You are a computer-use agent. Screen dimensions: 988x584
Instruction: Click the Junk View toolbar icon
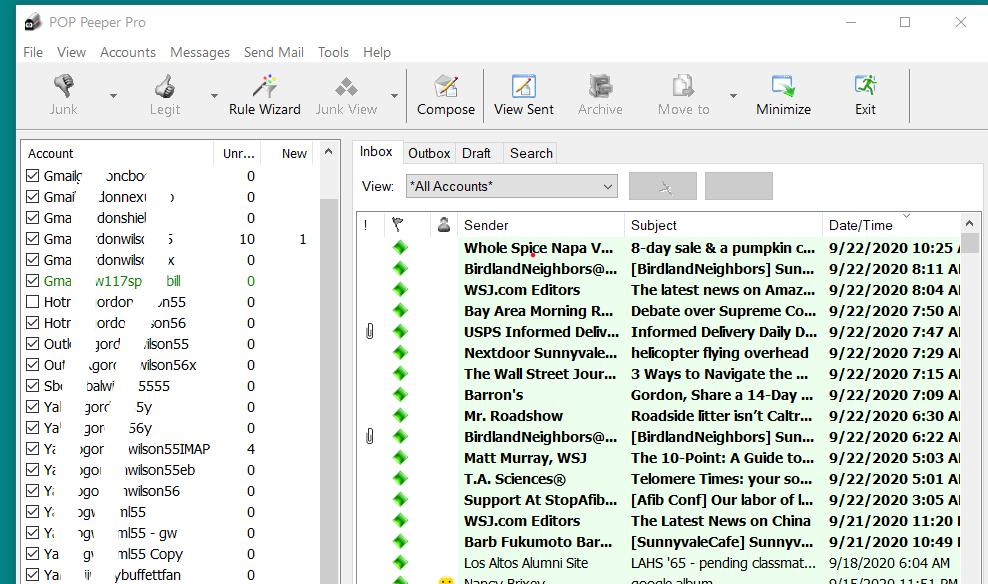pyautogui.click(x=346, y=86)
